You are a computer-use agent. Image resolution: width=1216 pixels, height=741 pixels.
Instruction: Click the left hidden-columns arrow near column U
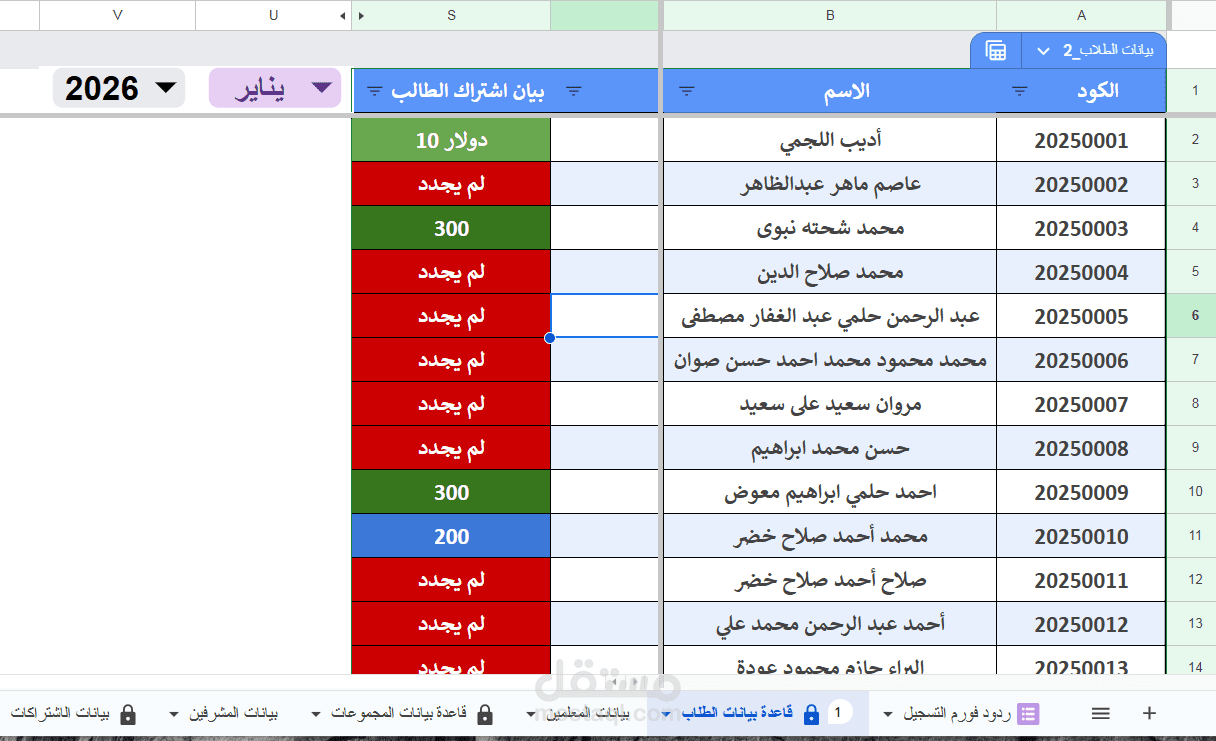click(x=343, y=16)
